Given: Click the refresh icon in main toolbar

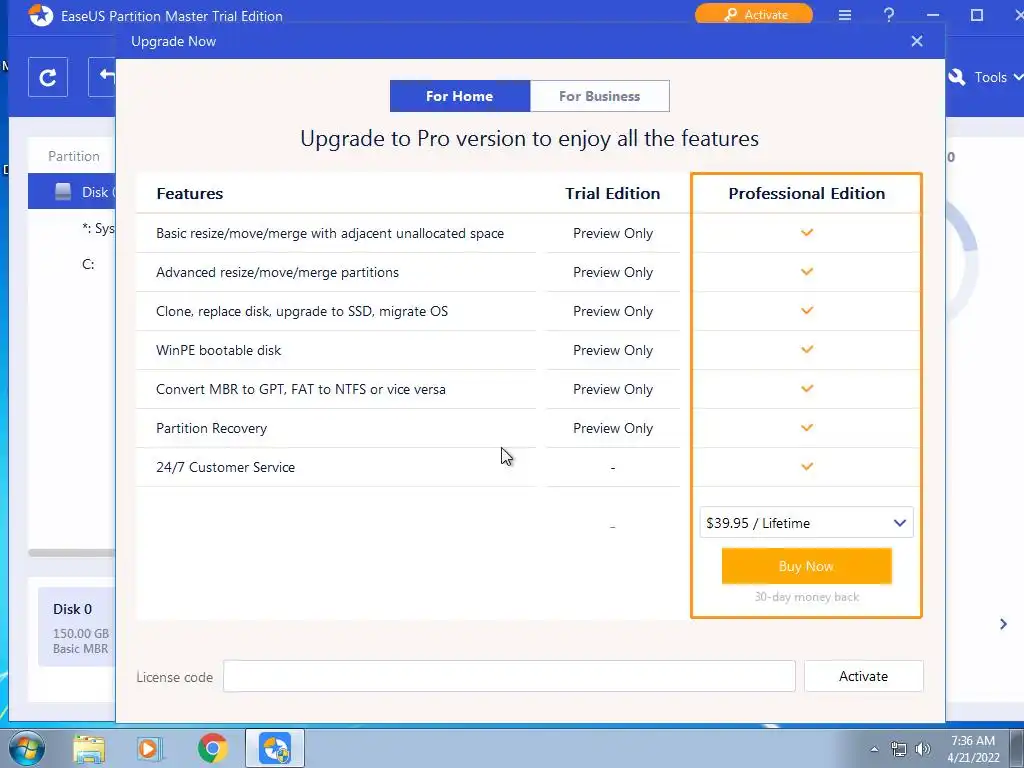Looking at the screenshot, I should click(48, 77).
